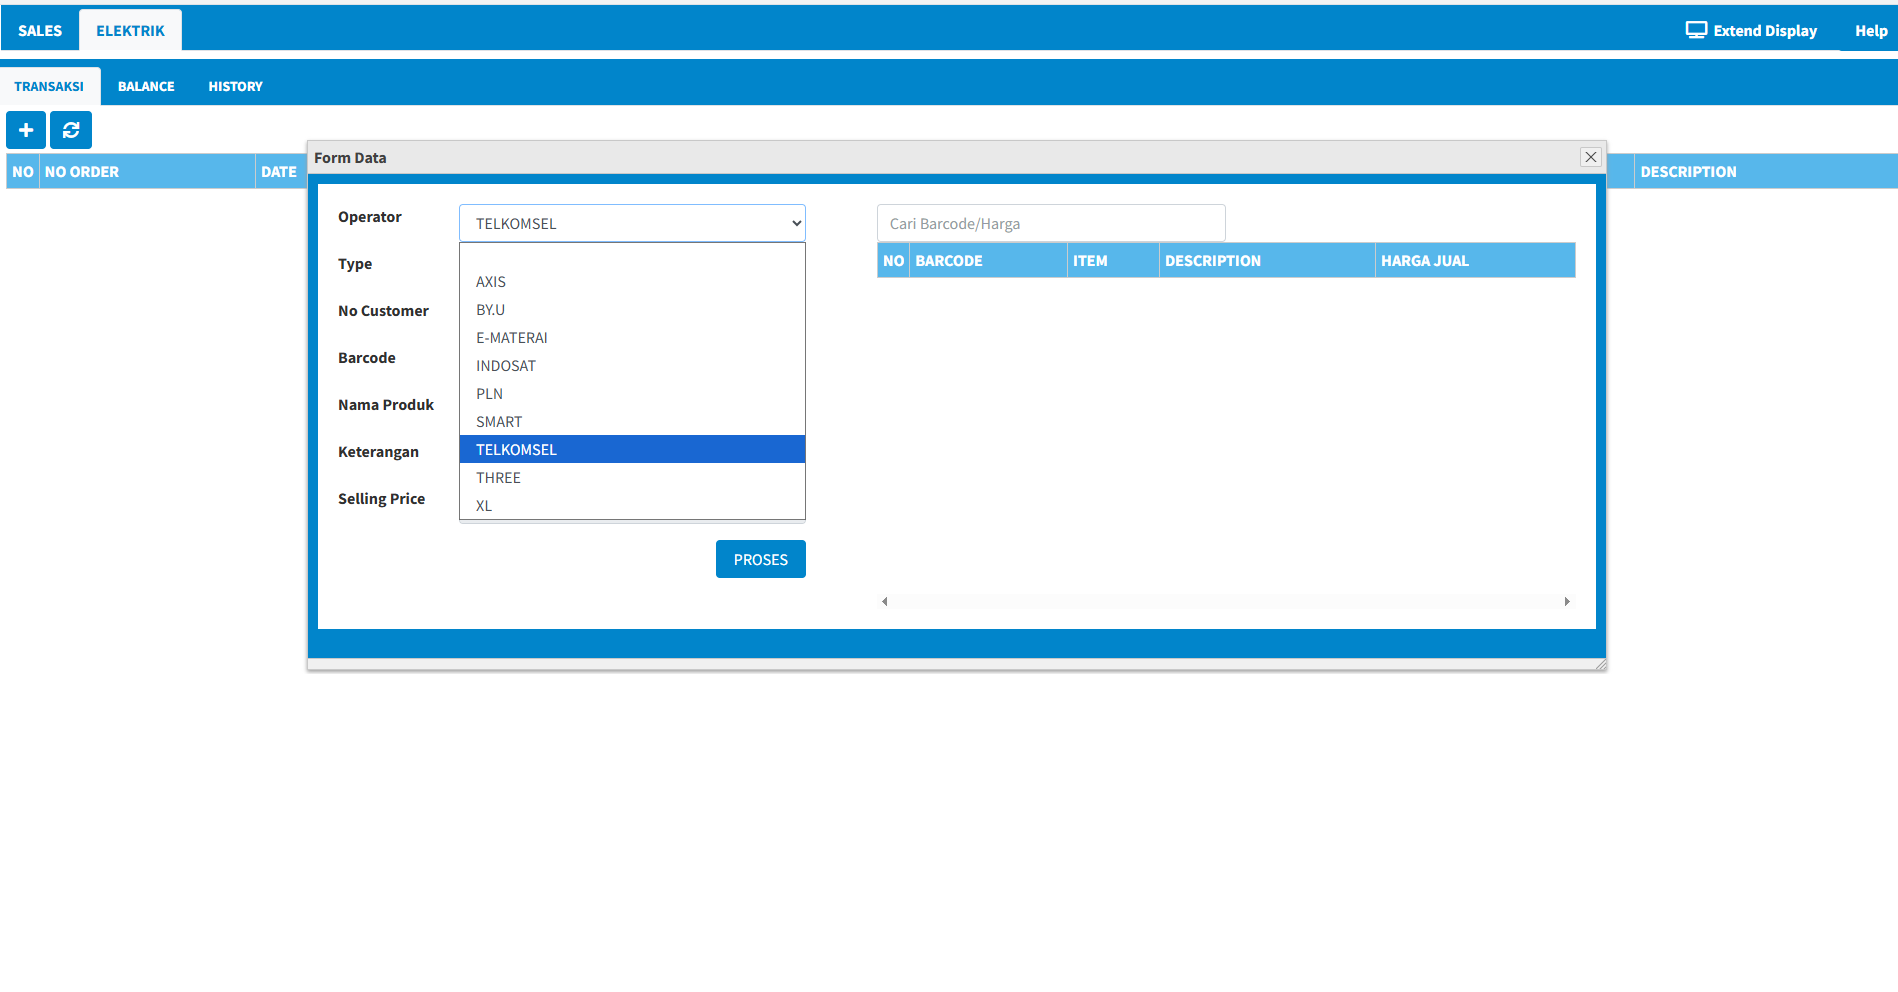Click the NO header in transactions table
The width and height of the screenshot is (1898, 992).
23,171
